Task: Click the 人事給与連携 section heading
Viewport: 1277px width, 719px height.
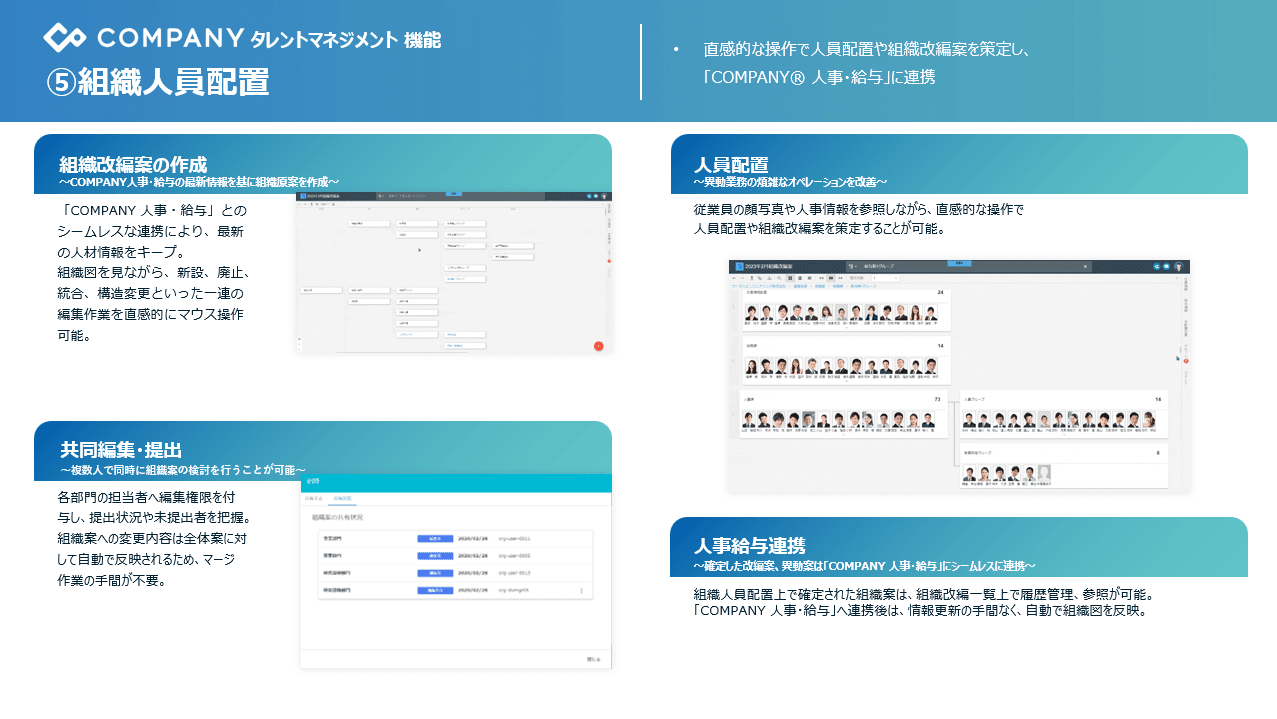Action: pyautogui.click(x=750, y=546)
